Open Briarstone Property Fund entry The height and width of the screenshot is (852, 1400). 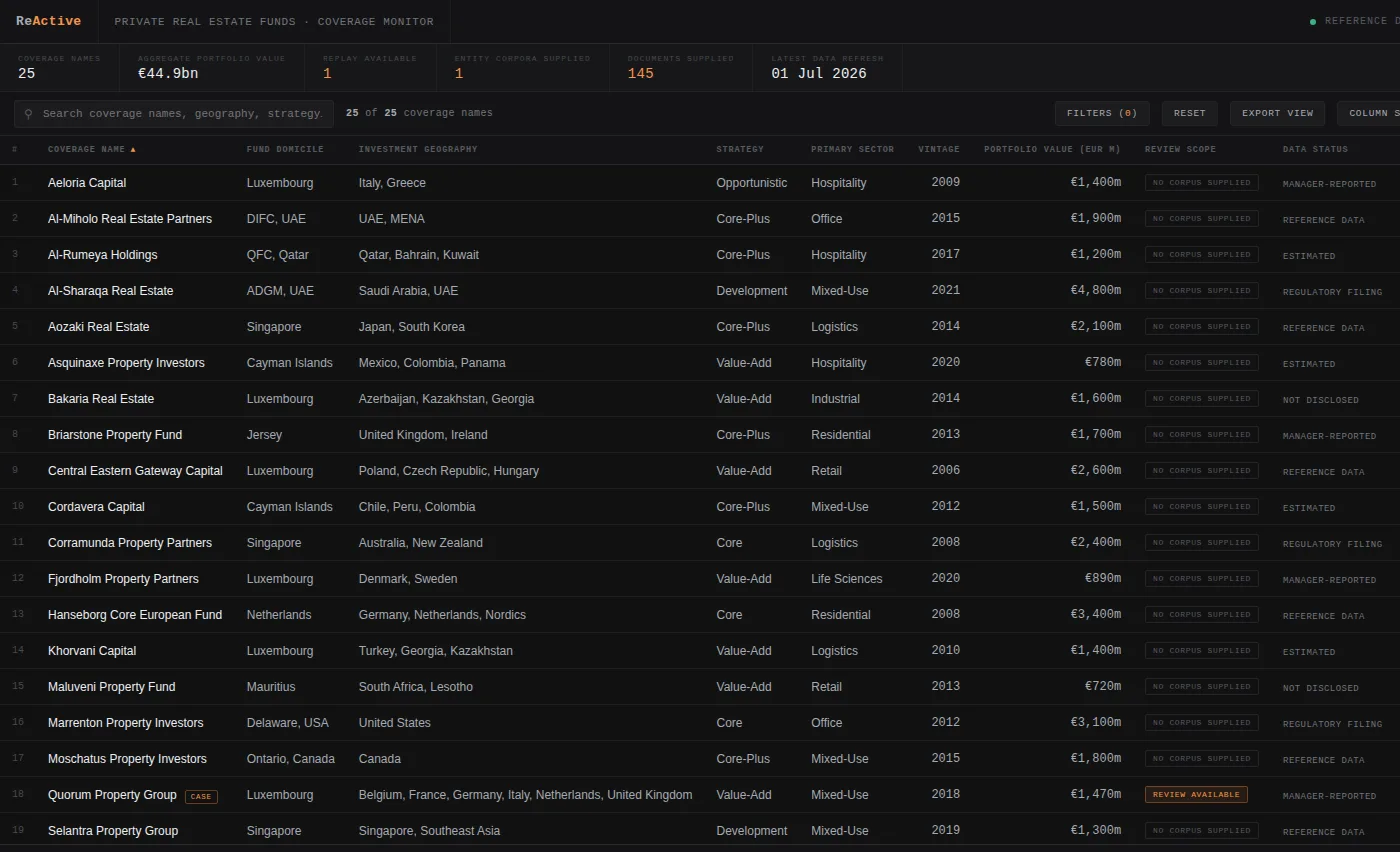click(115, 435)
